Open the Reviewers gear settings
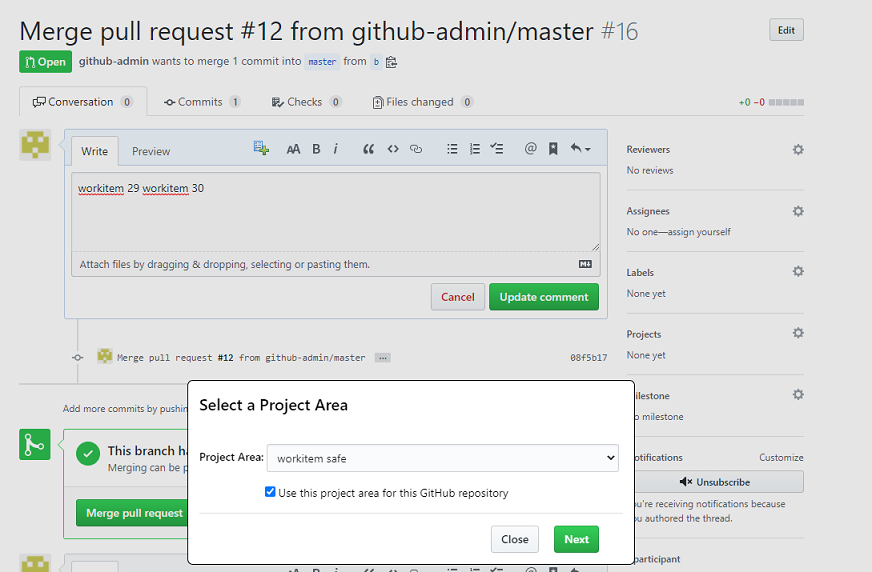 coord(798,150)
